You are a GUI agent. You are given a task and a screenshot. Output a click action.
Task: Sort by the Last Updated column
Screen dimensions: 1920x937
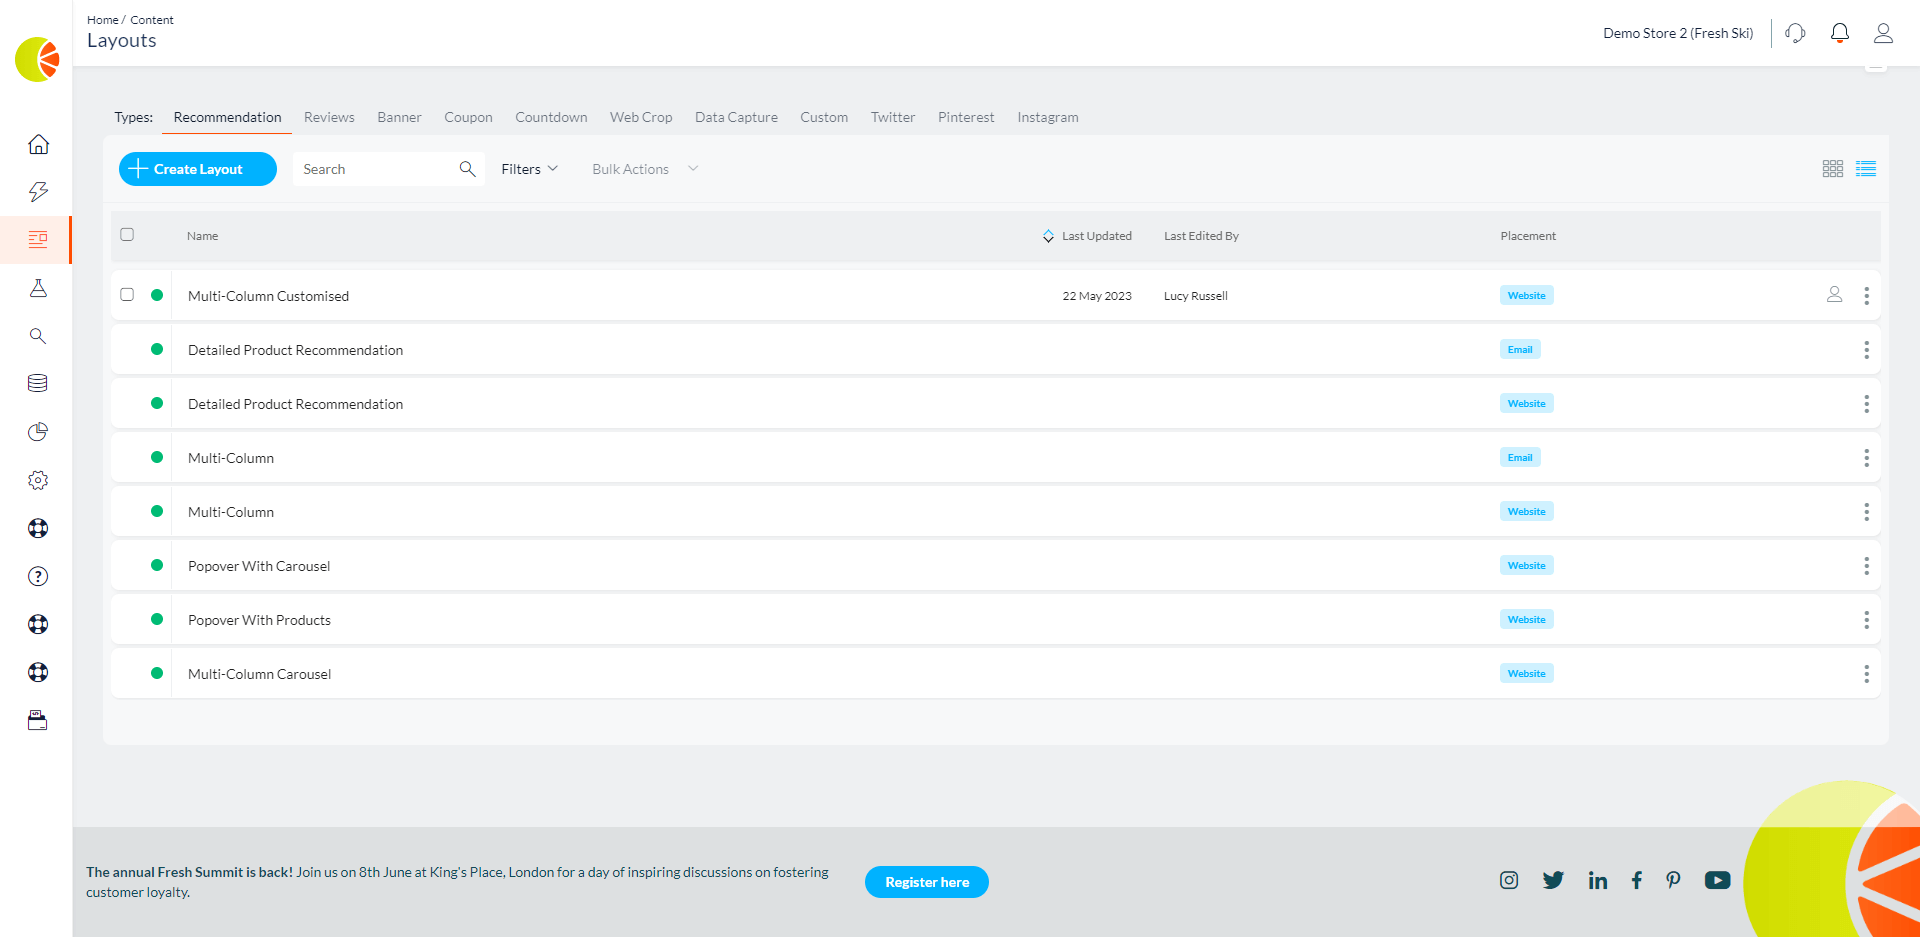tap(1087, 236)
